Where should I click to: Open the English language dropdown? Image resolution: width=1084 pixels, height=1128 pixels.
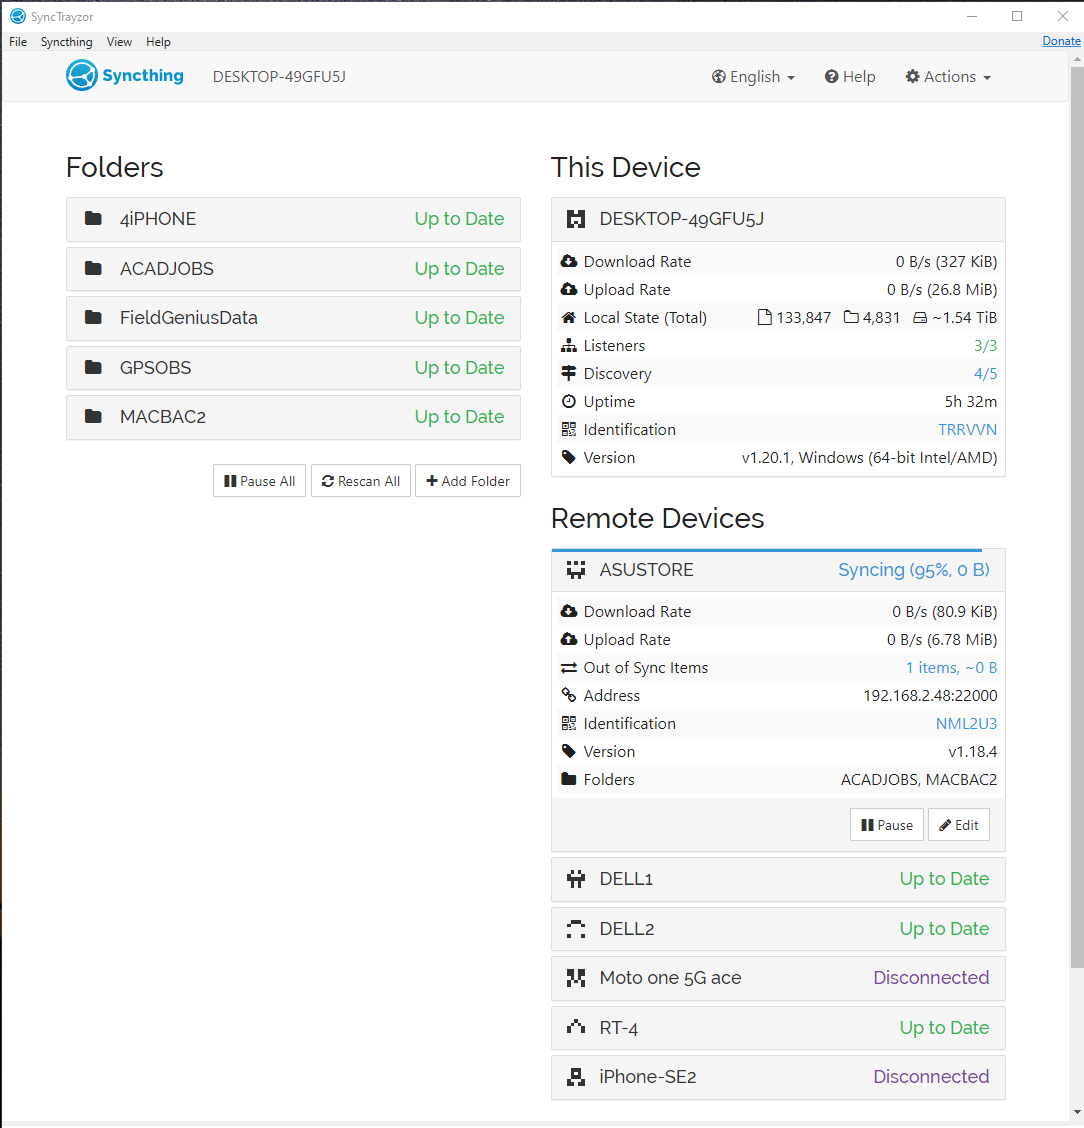[753, 76]
